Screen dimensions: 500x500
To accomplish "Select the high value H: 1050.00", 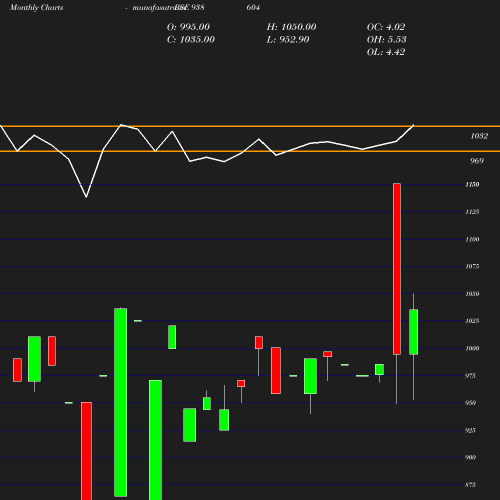I will (x=292, y=27).
